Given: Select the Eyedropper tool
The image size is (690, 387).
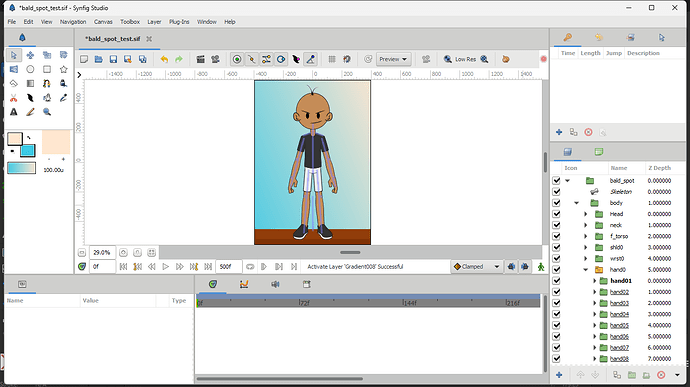Looking at the screenshot, I should 64,98.
